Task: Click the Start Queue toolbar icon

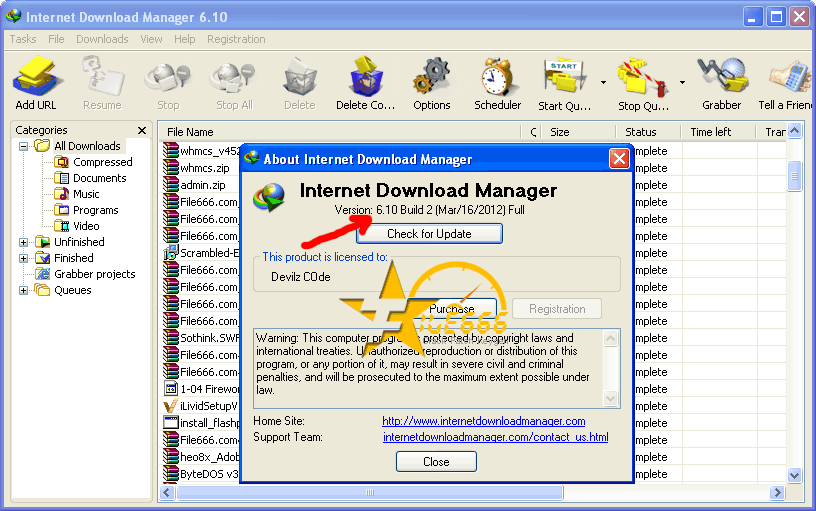Action: click(x=564, y=83)
